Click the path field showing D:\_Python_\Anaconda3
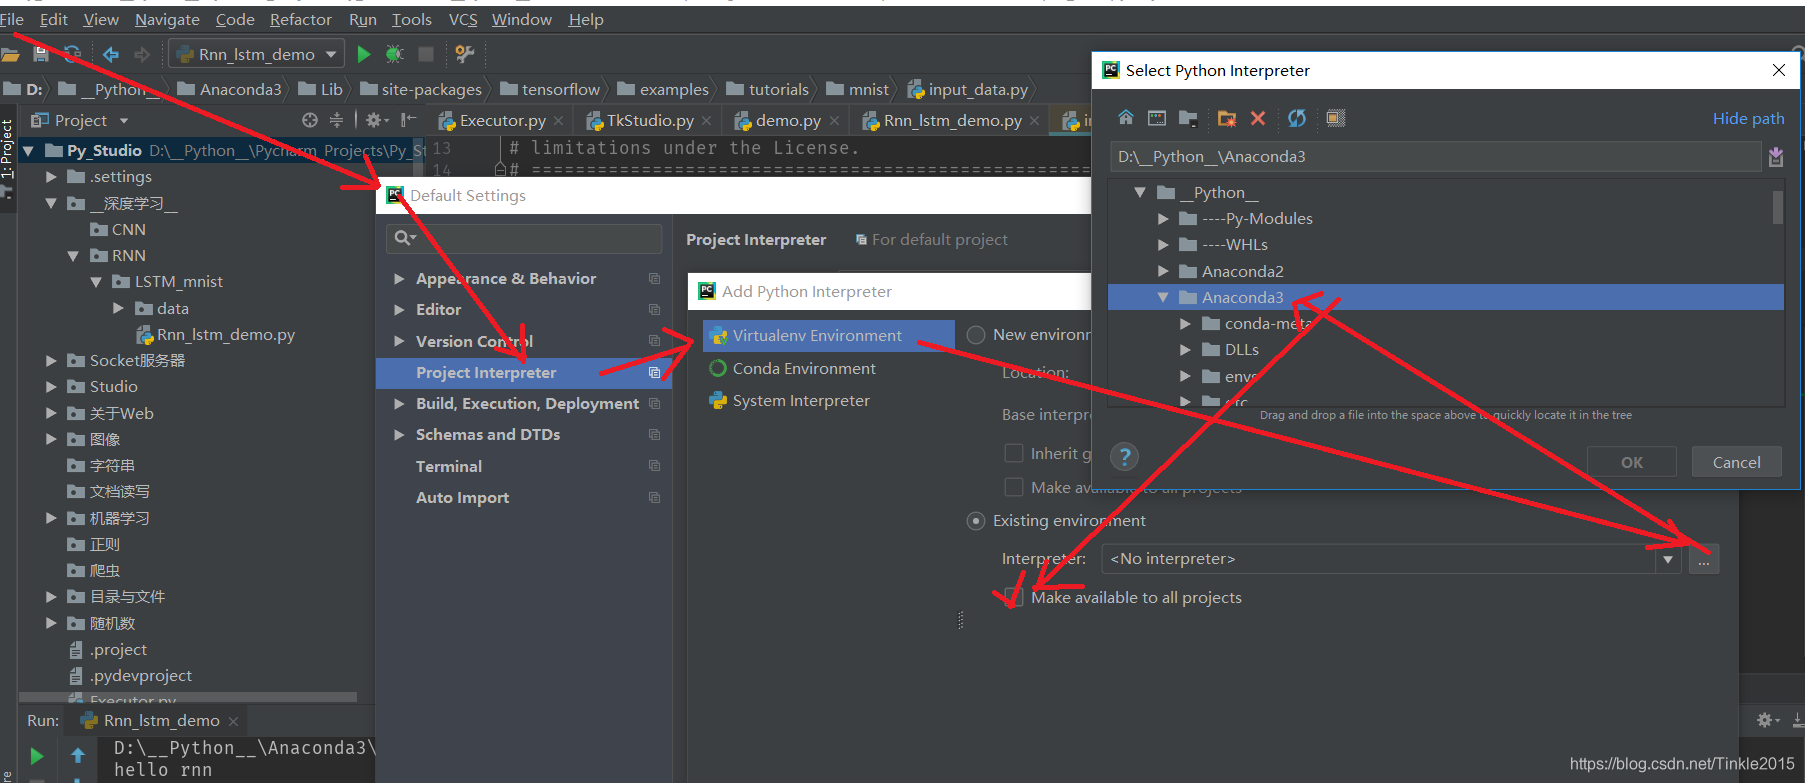Viewport: 1805px width, 783px height. pyautogui.click(x=1435, y=157)
